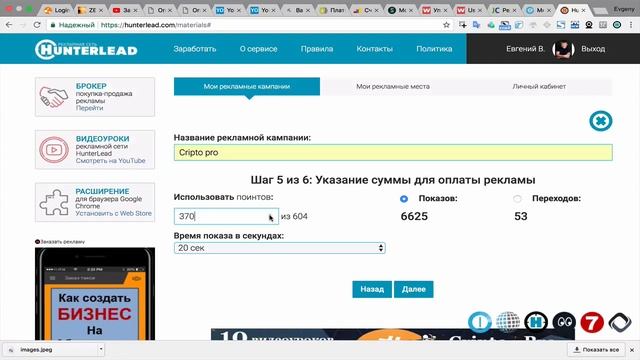Click the globe floating icon at the bottom
The width and height of the screenshot is (640, 360).
[508, 322]
